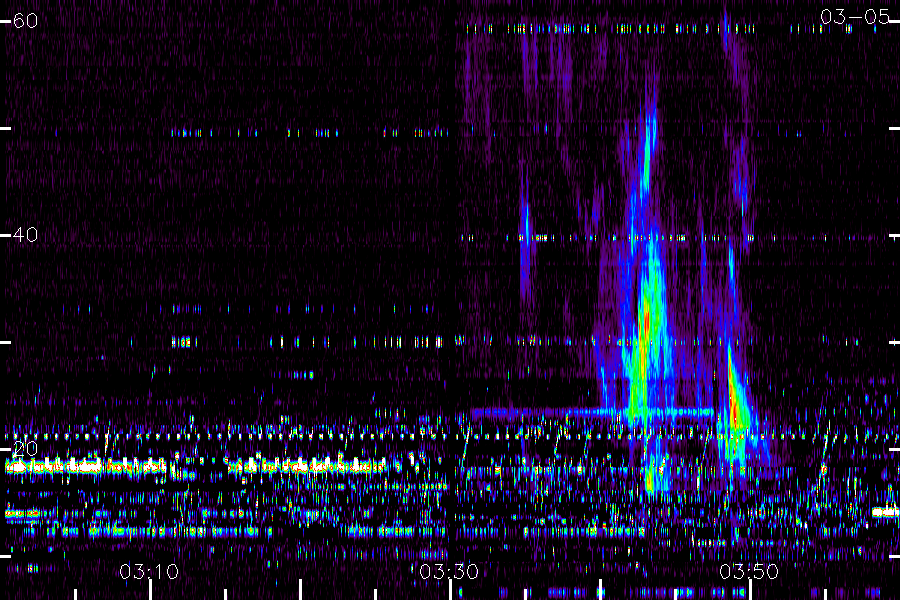This screenshot has height=600, width=900.
Task: Click the 03:10 time axis label
Action: click(149, 572)
